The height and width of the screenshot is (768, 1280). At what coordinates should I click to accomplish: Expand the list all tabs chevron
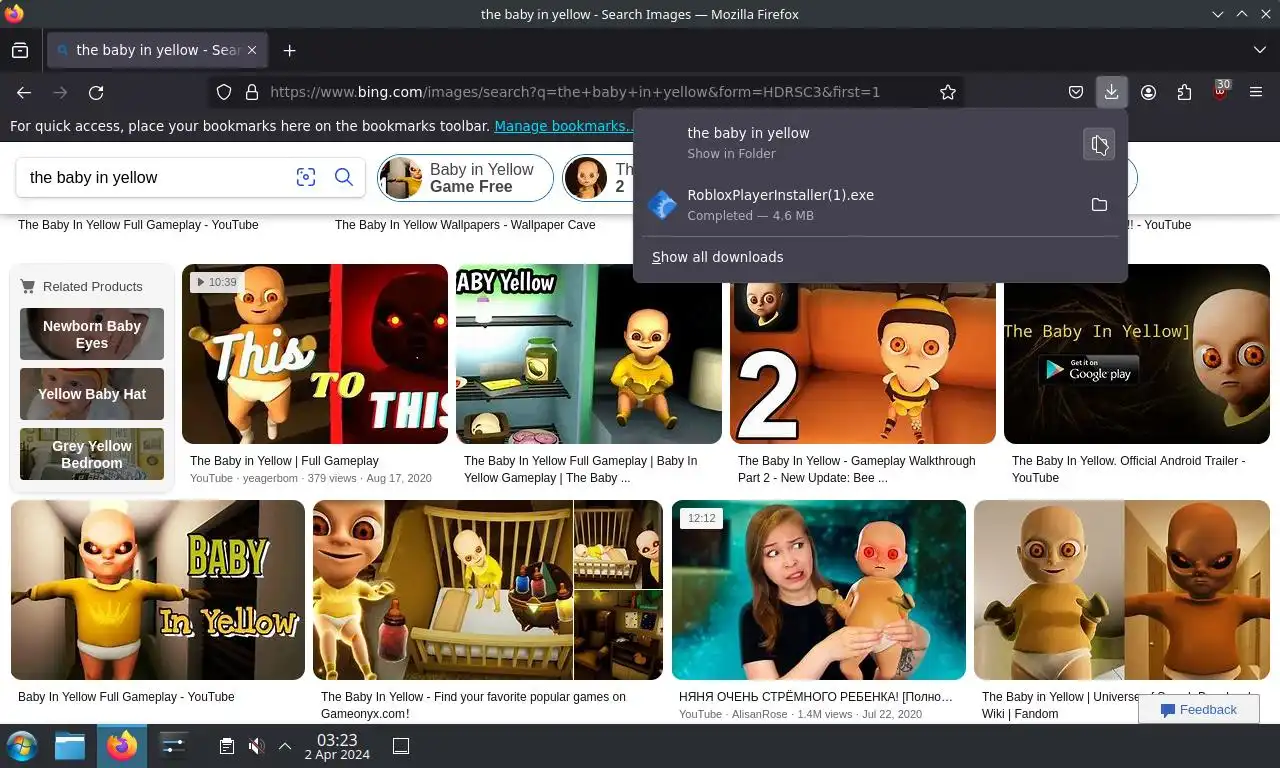[x=1259, y=50]
